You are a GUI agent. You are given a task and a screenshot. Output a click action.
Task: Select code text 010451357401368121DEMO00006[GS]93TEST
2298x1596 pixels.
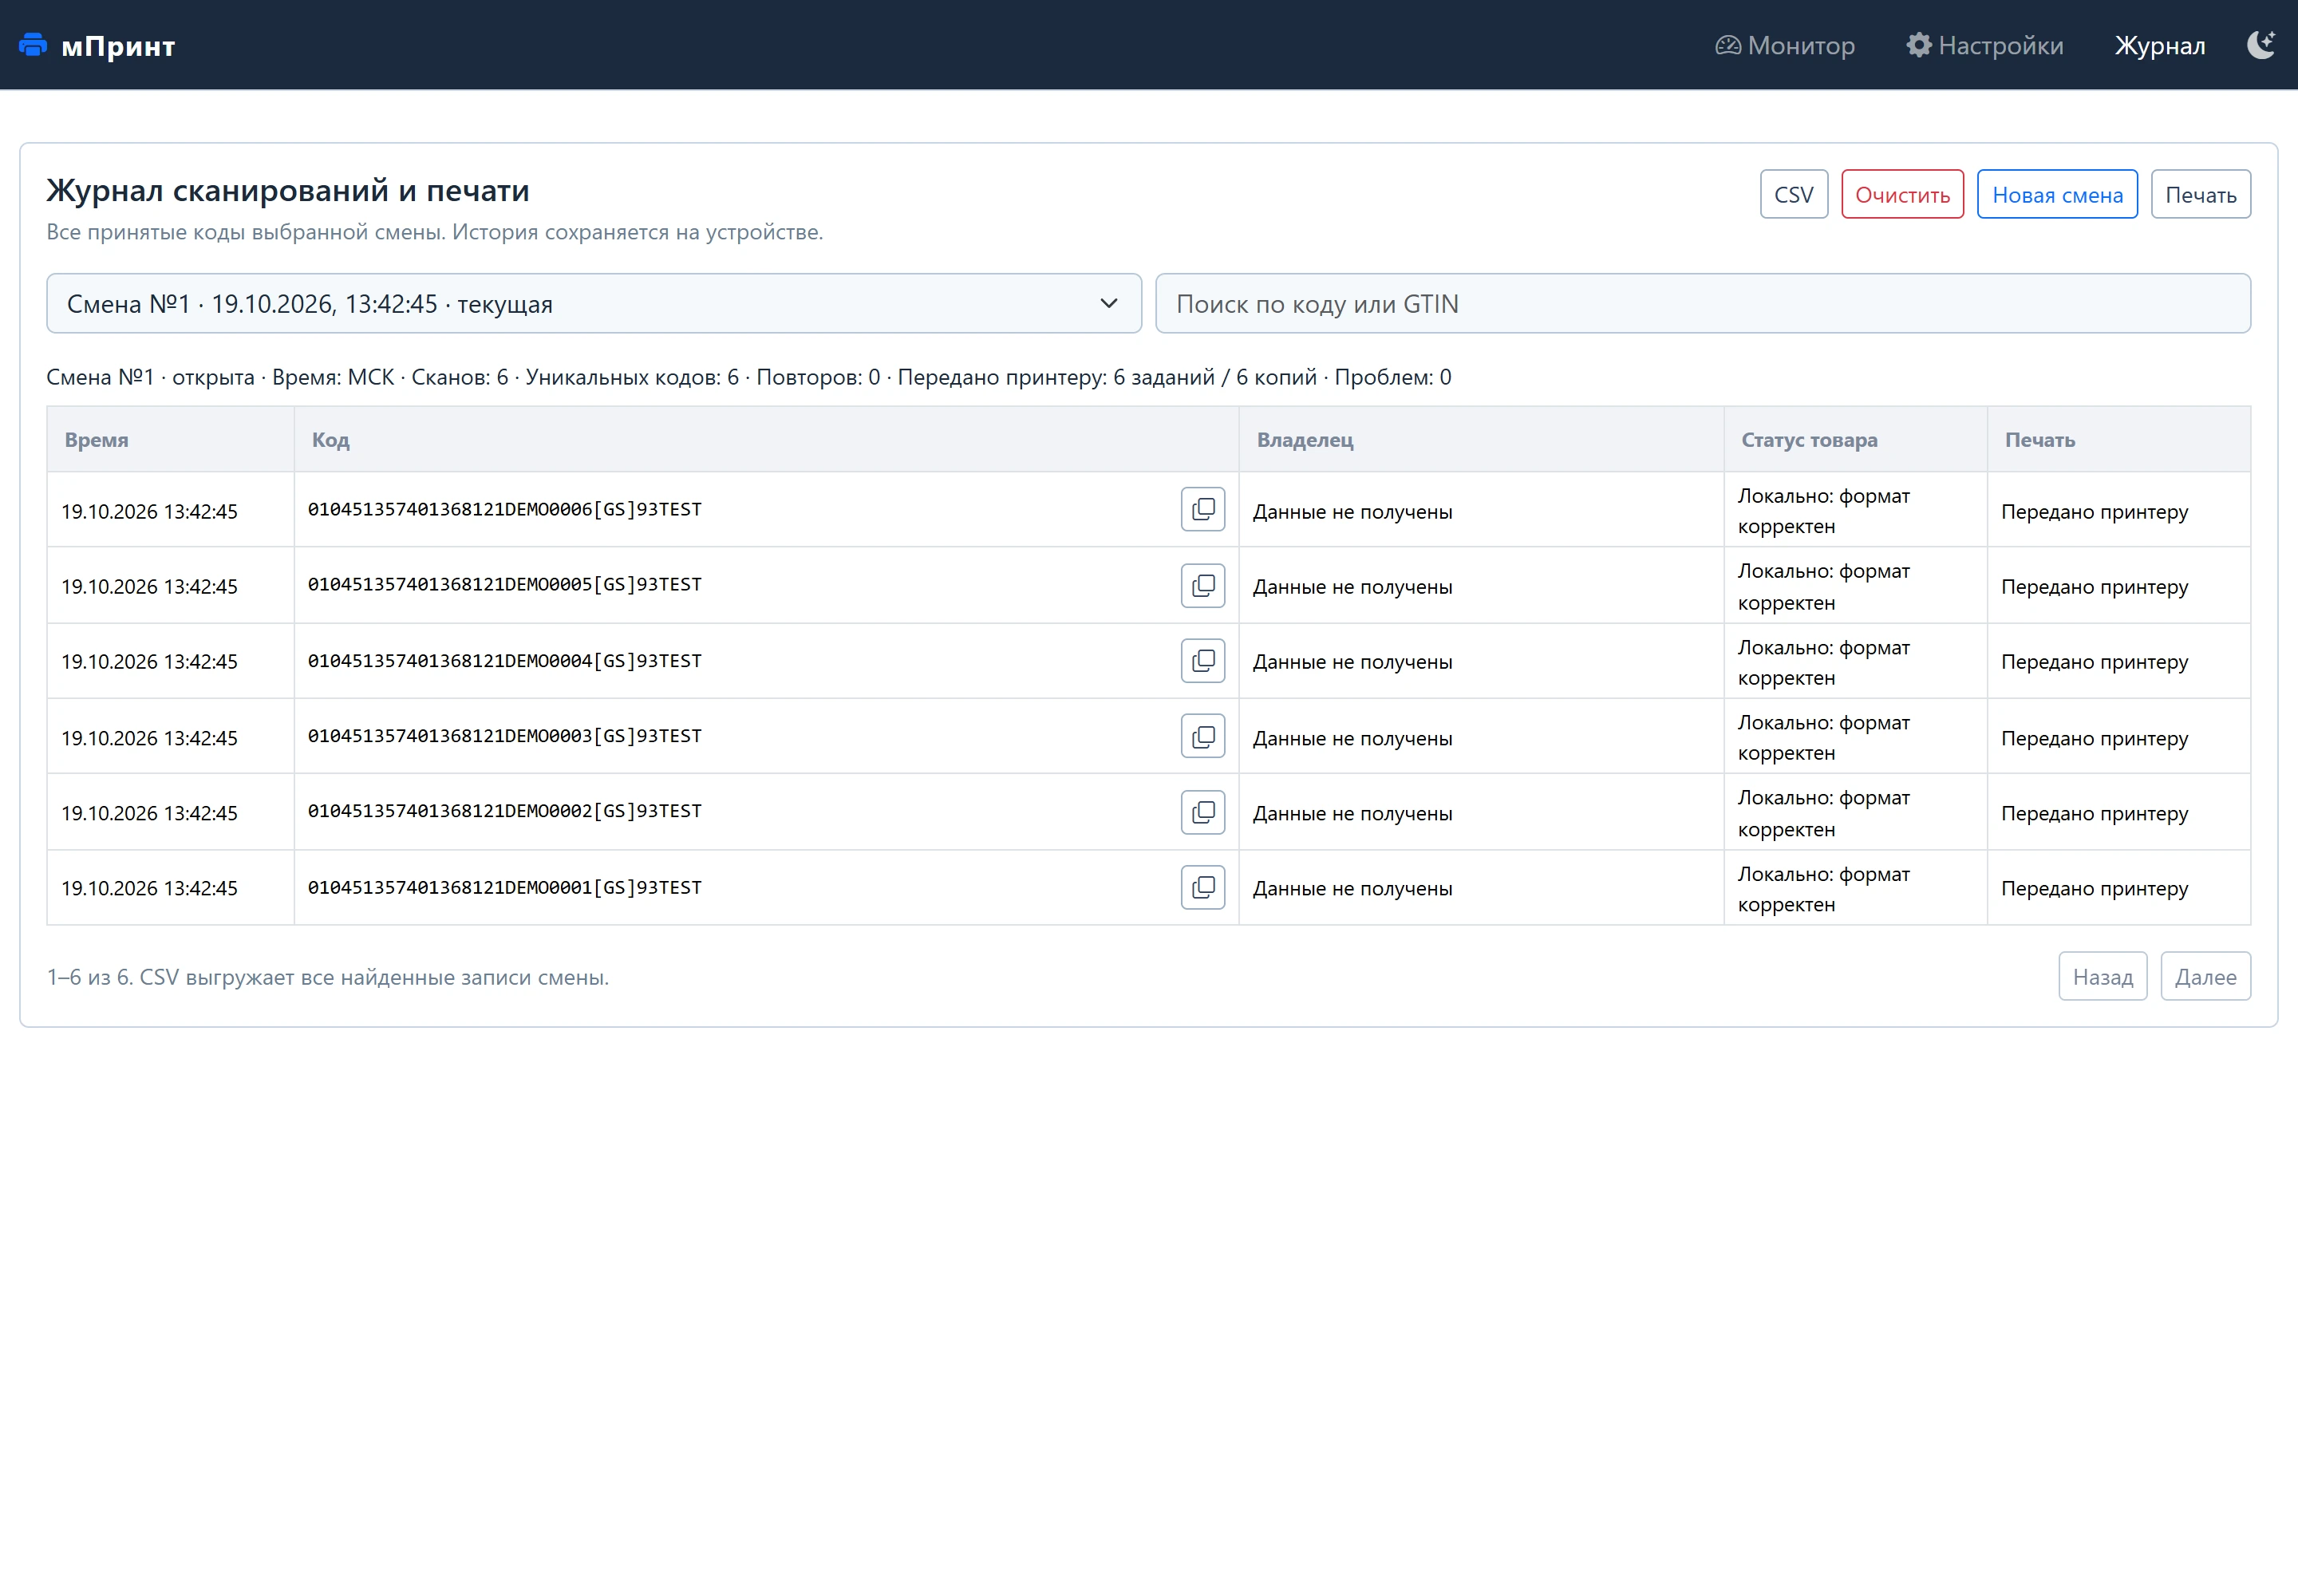tap(505, 509)
